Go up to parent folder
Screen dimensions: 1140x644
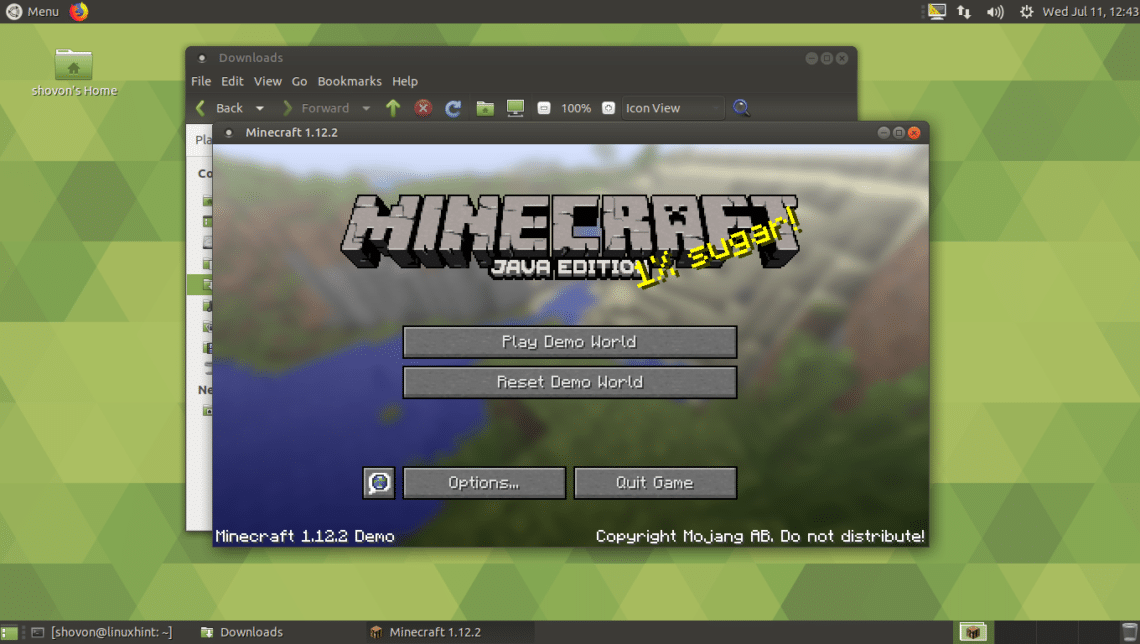[x=393, y=108]
